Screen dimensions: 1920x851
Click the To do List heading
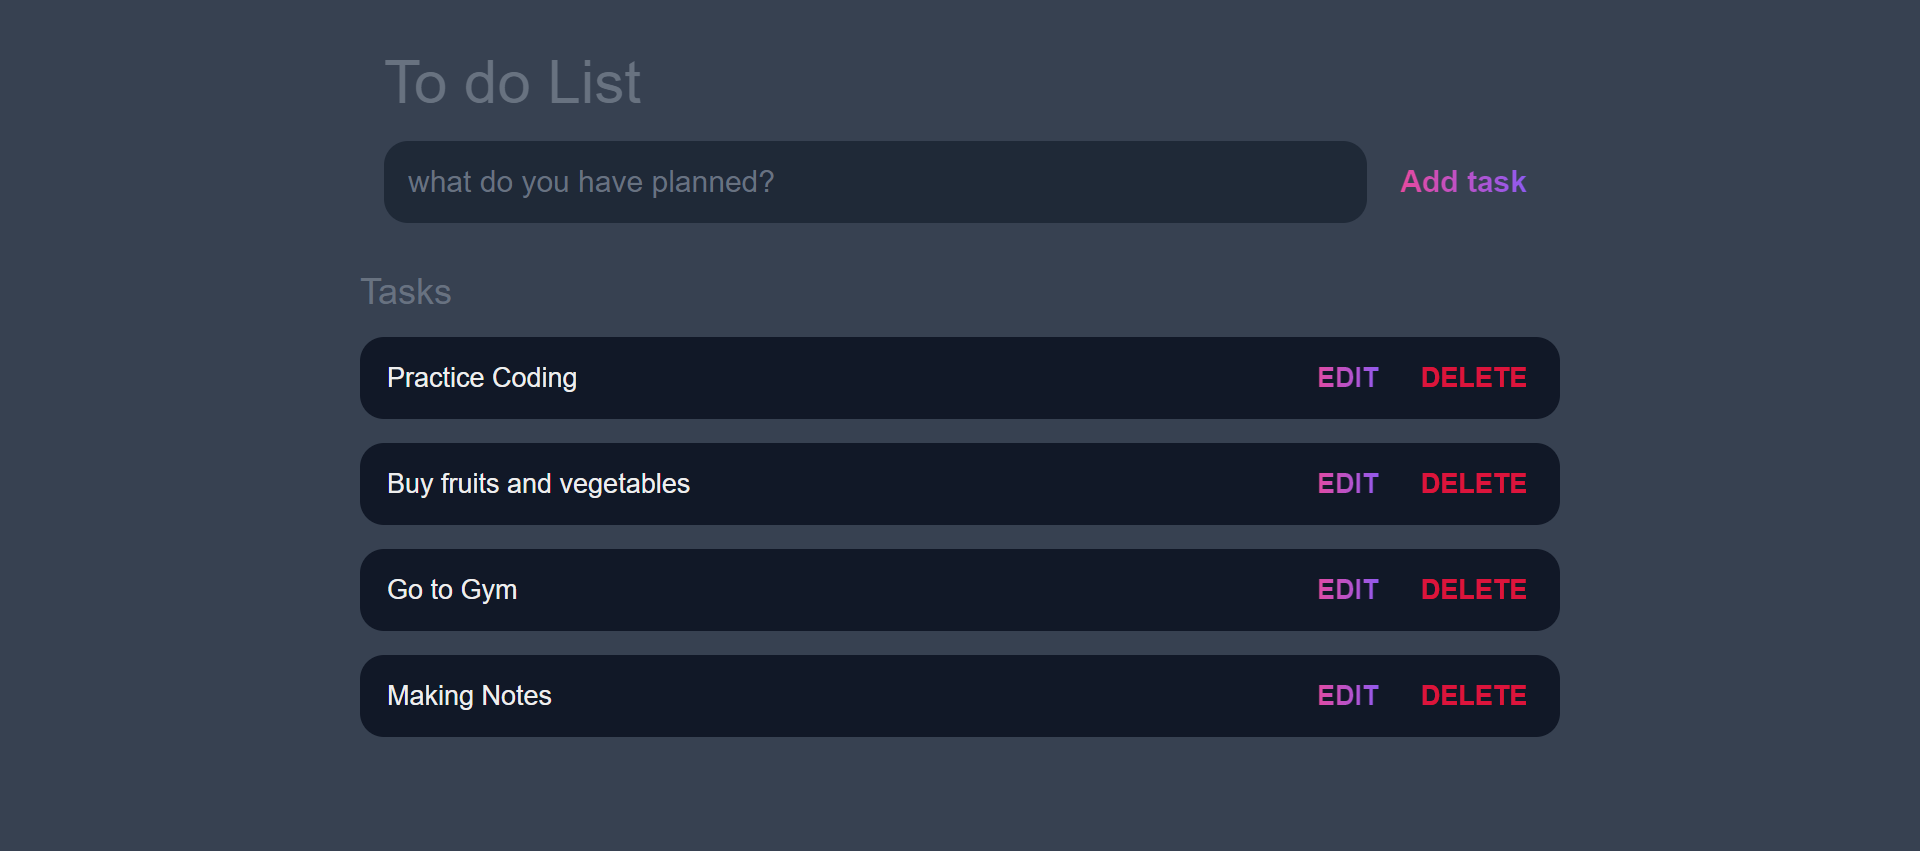point(513,82)
